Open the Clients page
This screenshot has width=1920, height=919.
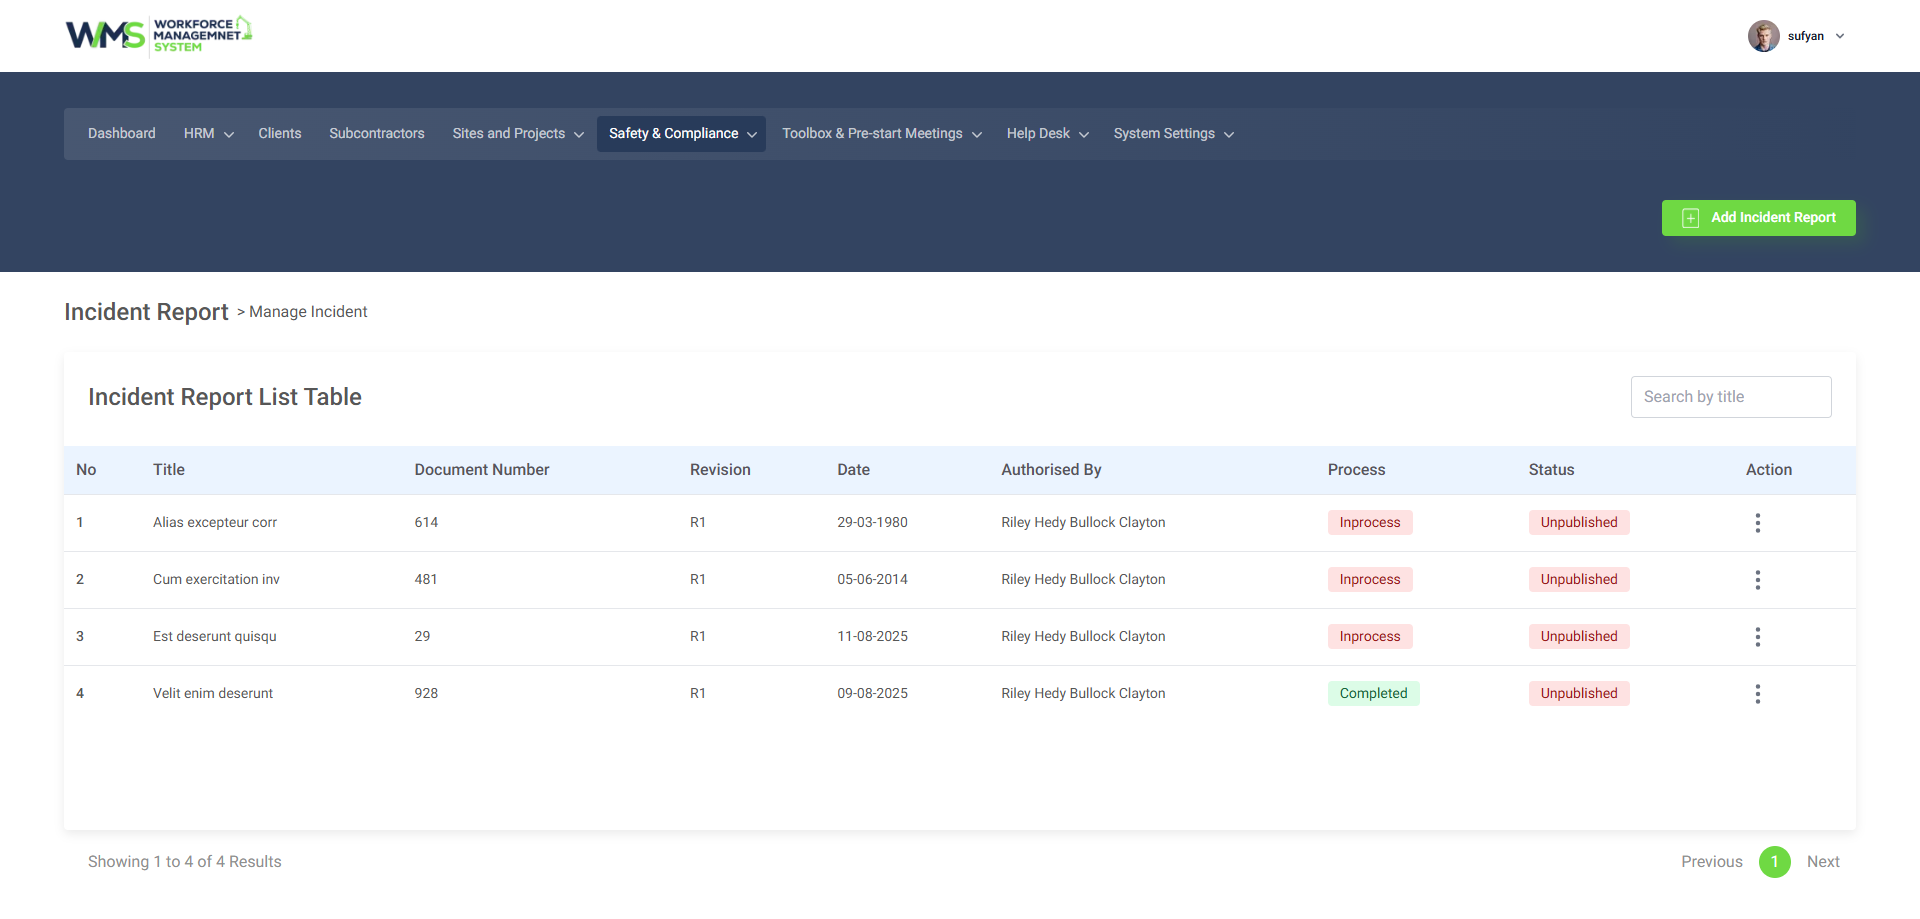pyautogui.click(x=279, y=134)
